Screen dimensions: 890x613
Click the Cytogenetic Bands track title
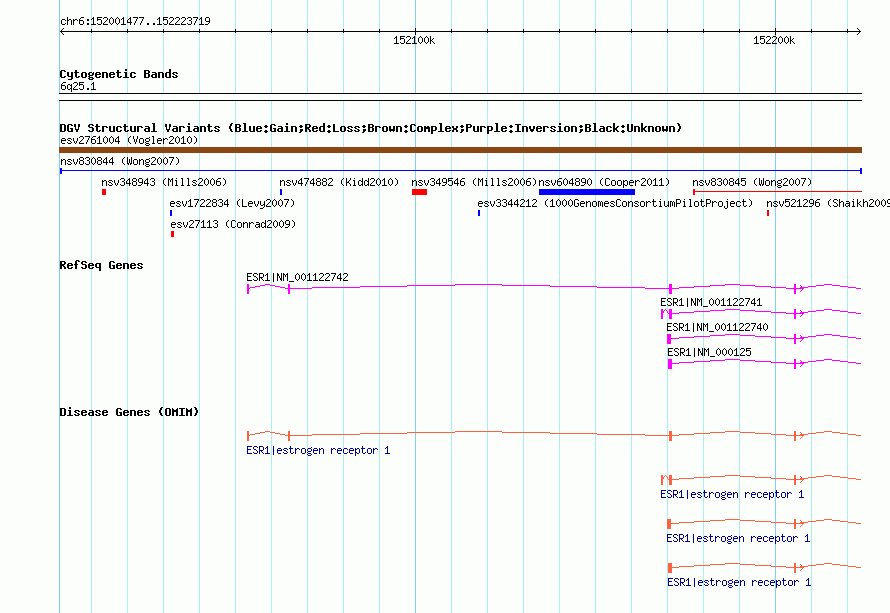[x=119, y=74]
